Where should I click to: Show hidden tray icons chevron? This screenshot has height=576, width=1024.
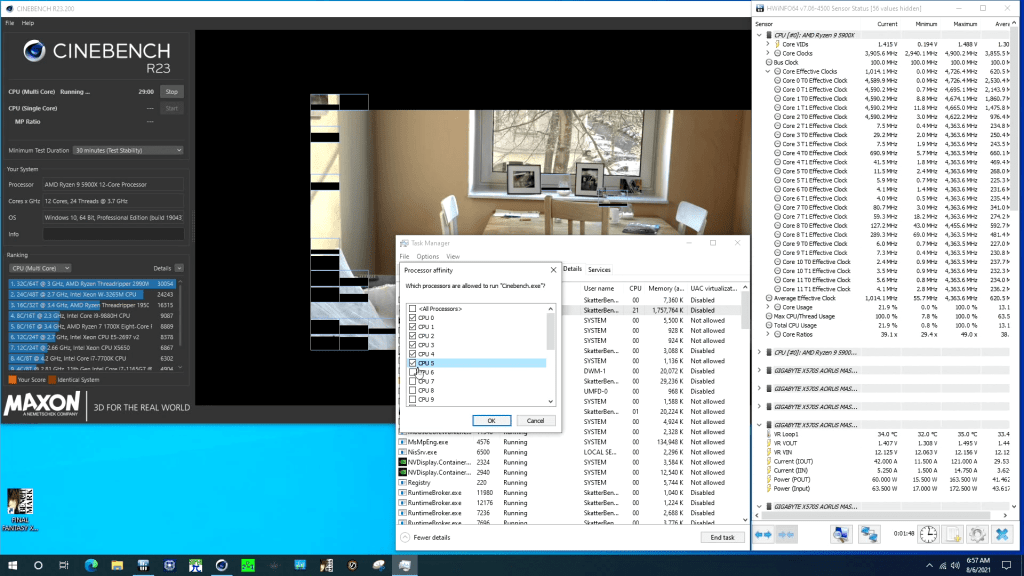tap(929, 566)
